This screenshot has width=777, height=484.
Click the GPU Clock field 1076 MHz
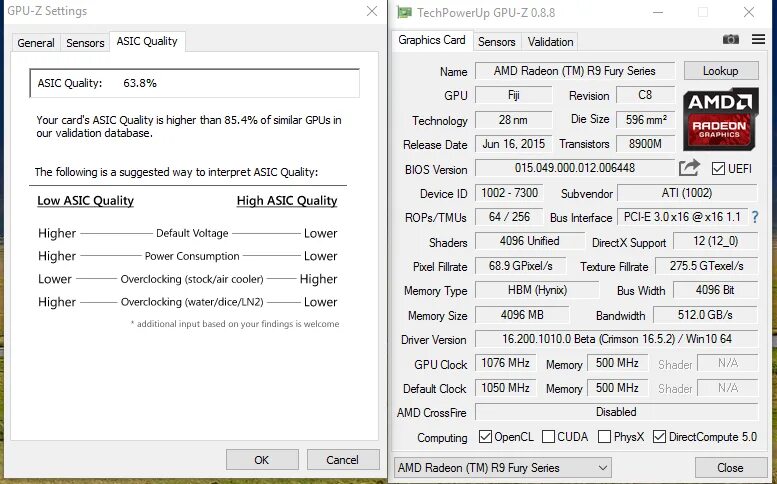pos(505,363)
